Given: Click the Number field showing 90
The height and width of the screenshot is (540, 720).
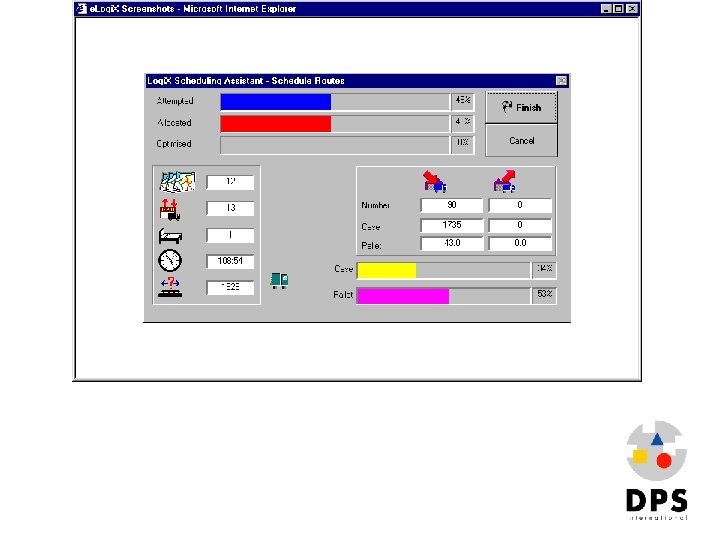Looking at the screenshot, I should 452,205.
